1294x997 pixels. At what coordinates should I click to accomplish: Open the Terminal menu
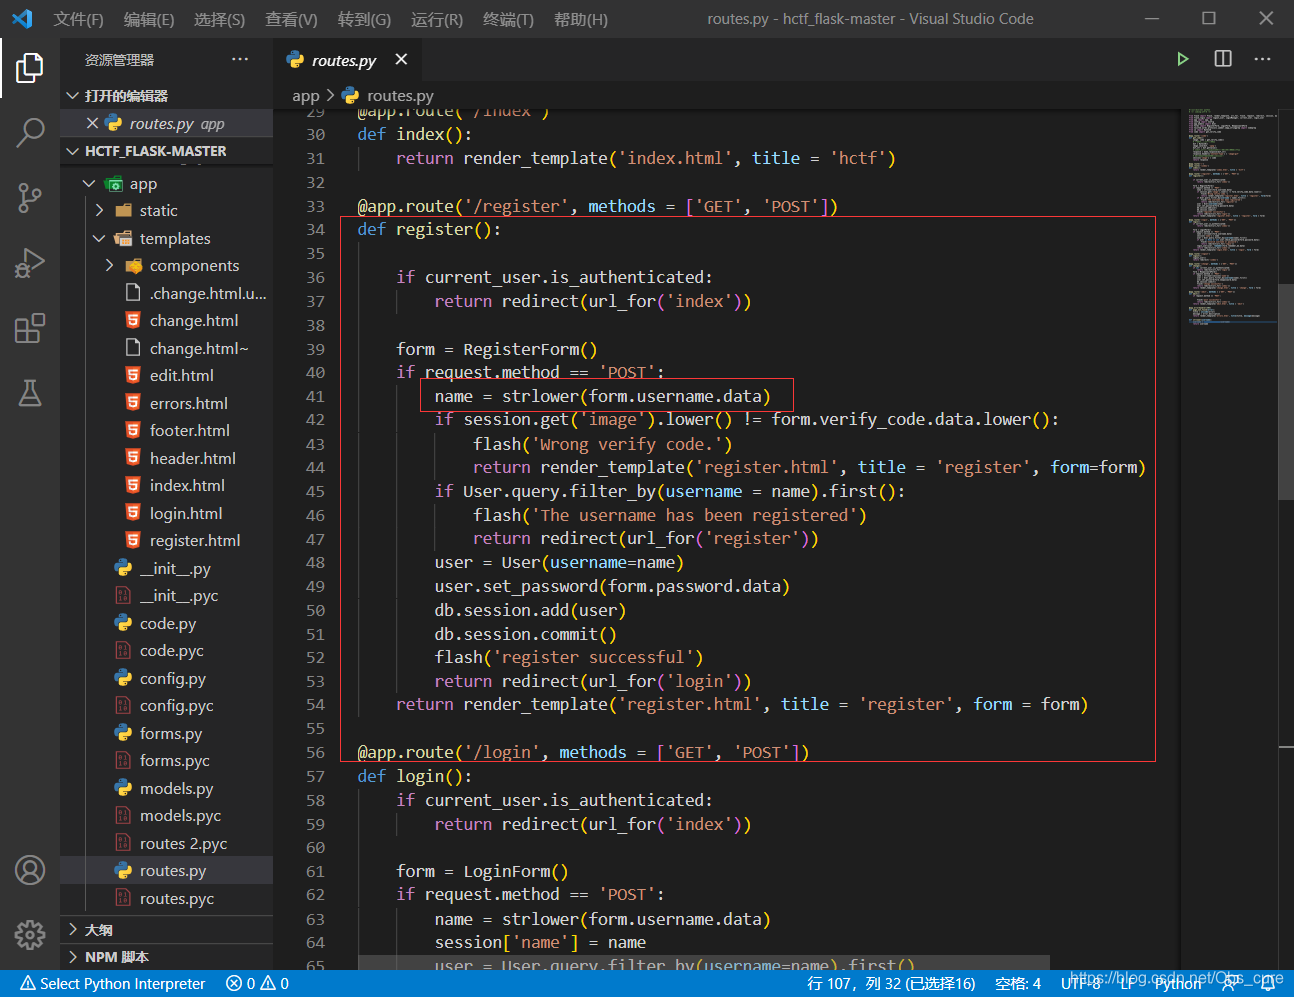[x=508, y=19]
